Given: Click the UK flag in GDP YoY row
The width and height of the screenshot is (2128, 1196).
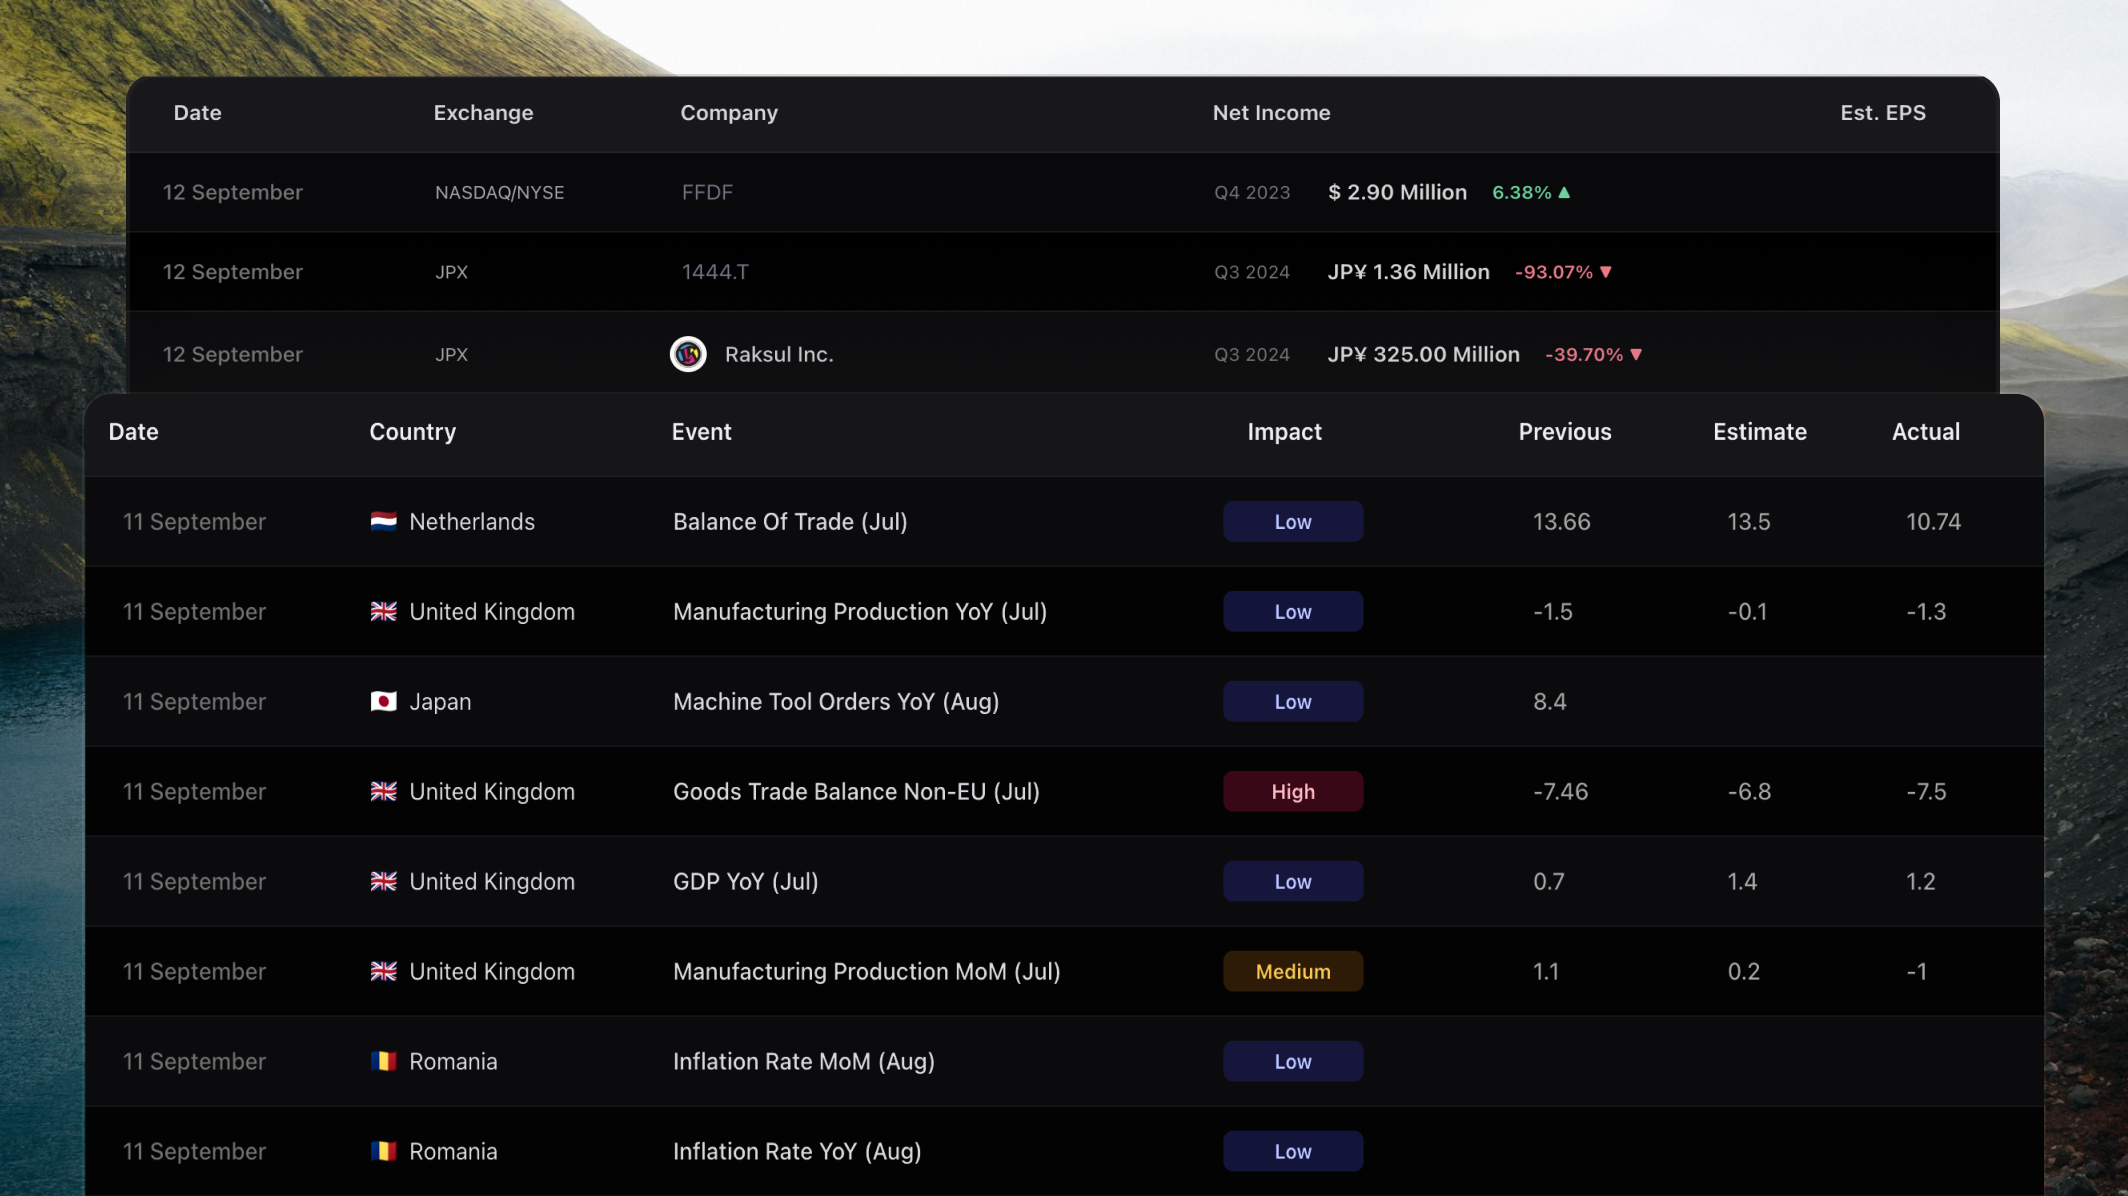Looking at the screenshot, I should [x=383, y=881].
